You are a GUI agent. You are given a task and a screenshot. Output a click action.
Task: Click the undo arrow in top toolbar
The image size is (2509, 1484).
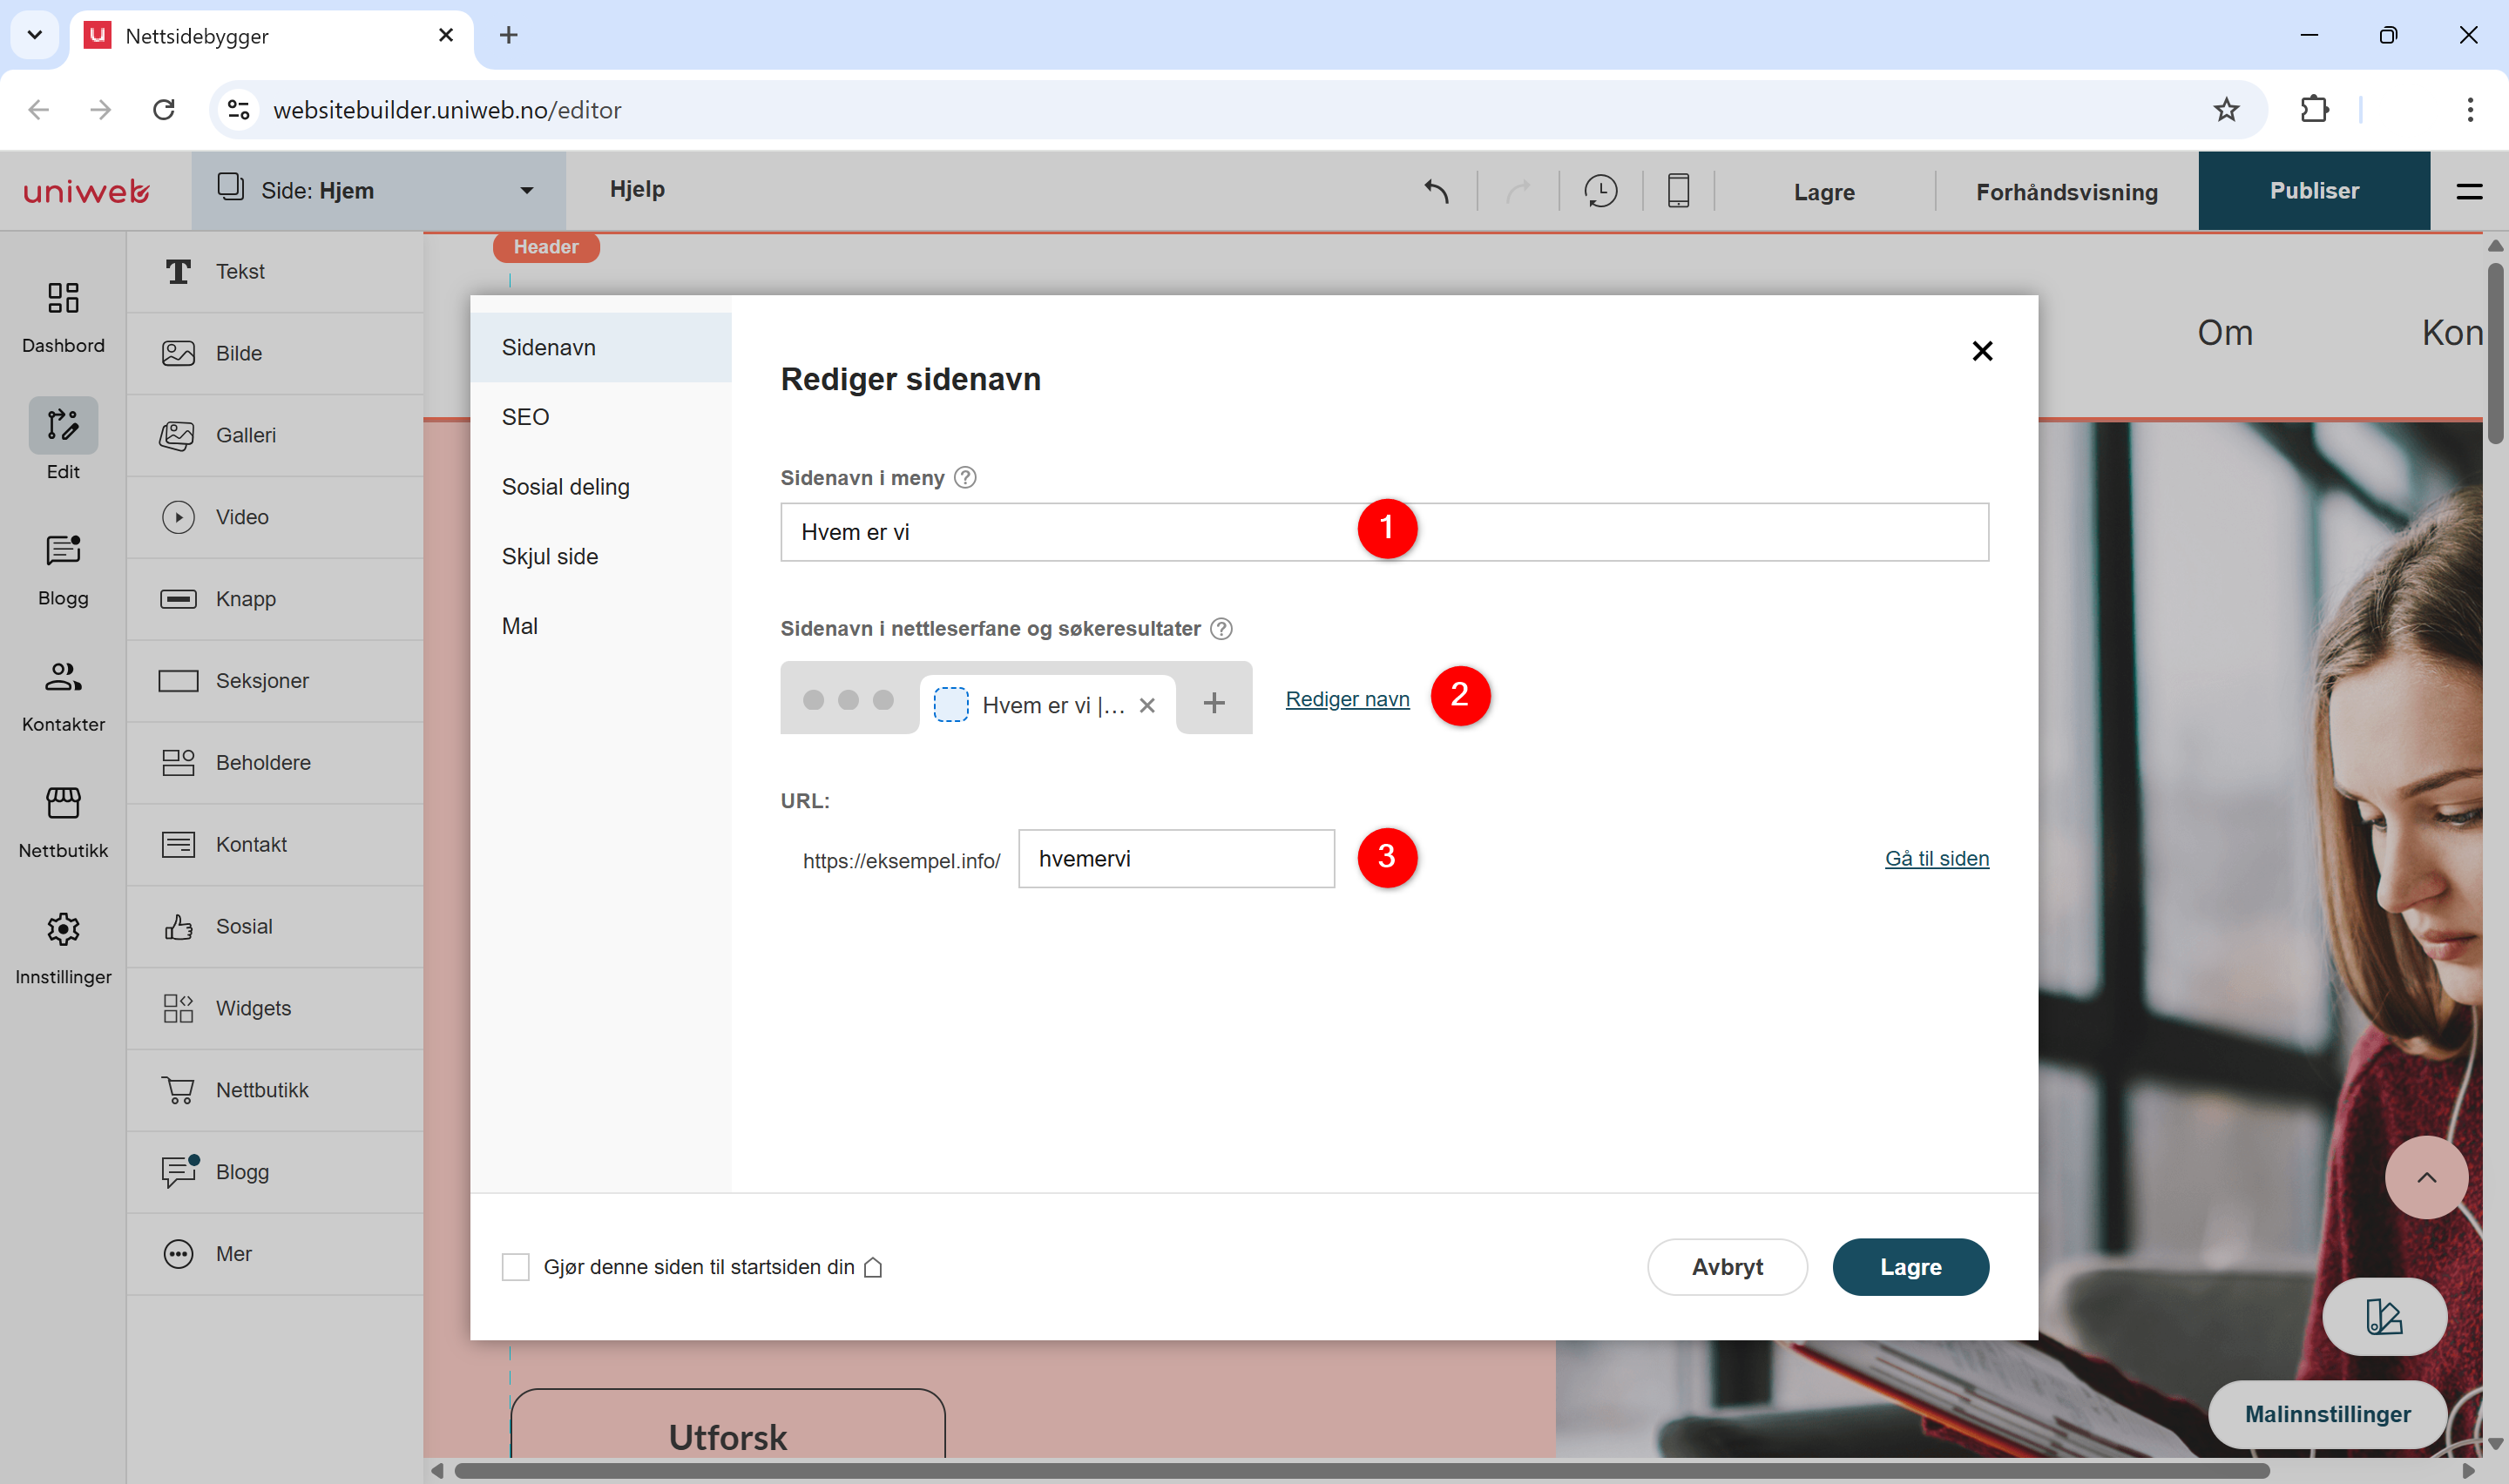(1437, 191)
